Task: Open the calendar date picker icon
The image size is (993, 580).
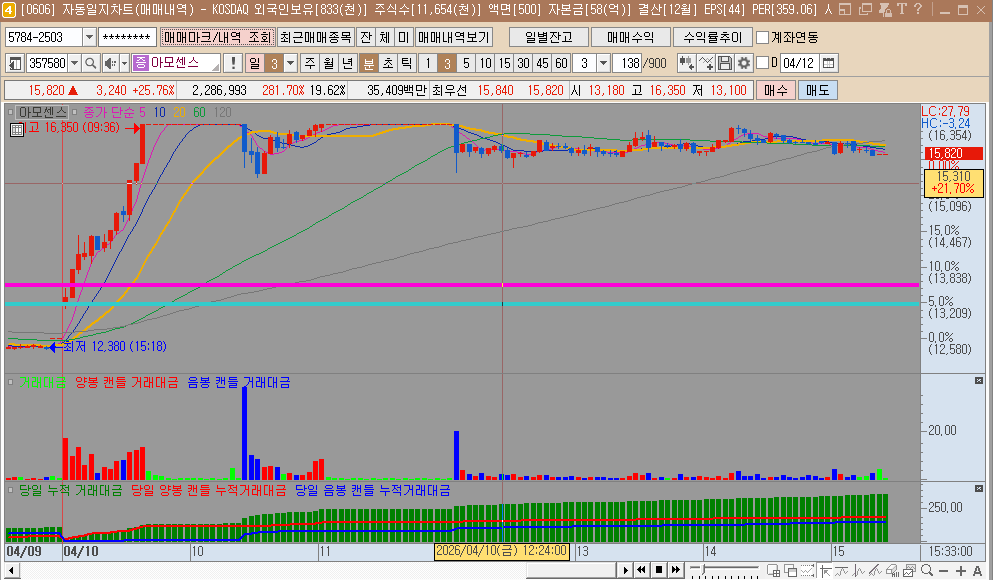Action: tap(828, 63)
